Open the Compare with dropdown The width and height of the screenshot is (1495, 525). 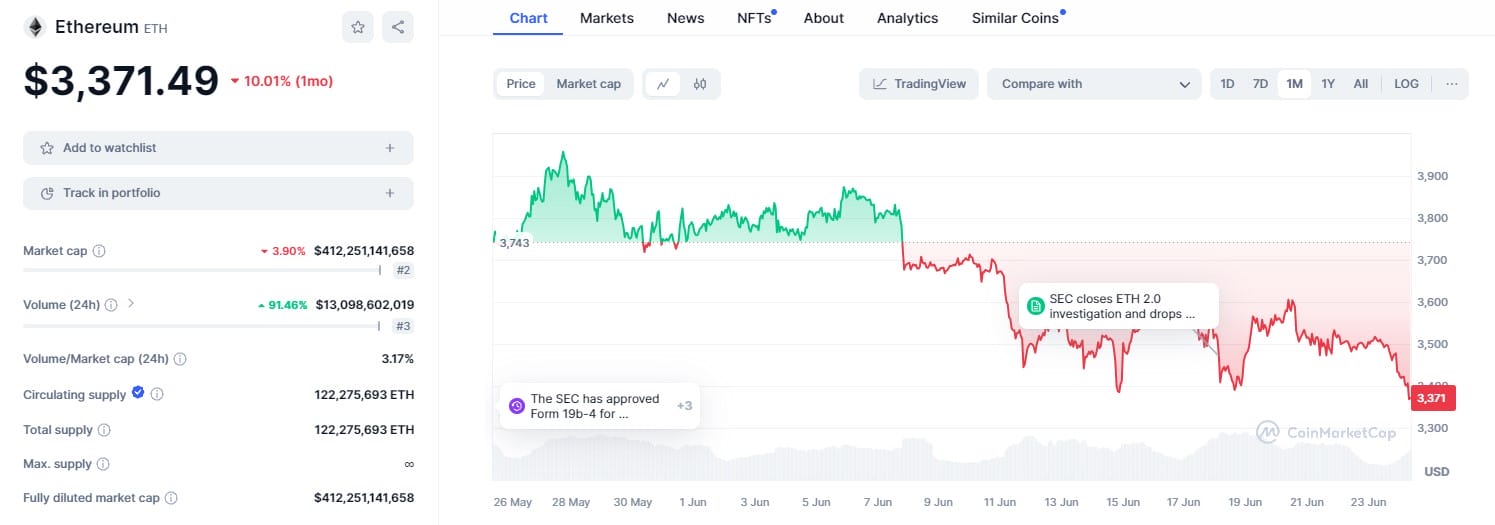(x=1094, y=84)
